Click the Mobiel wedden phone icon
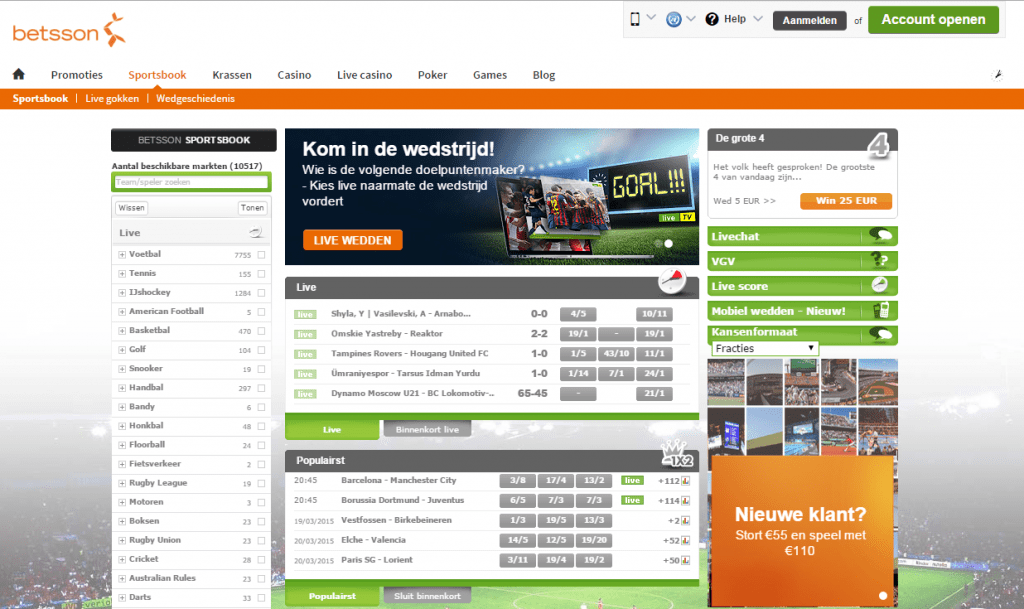Screen dimensions: 1024x609 pyautogui.click(x=882, y=310)
